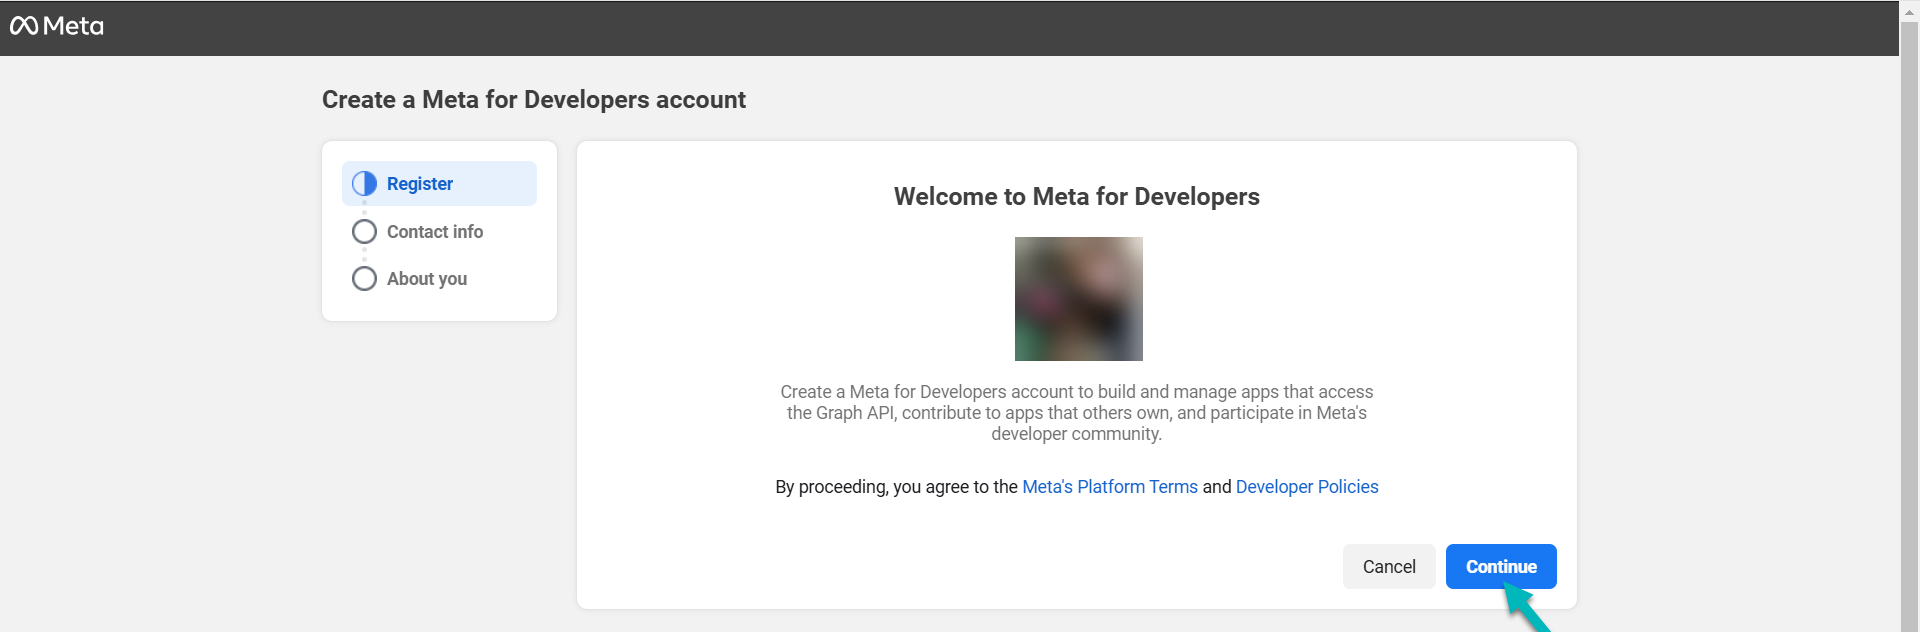Click the blue Continue button
Image resolution: width=1920 pixels, height=632 pixels.
[1501, 567]
